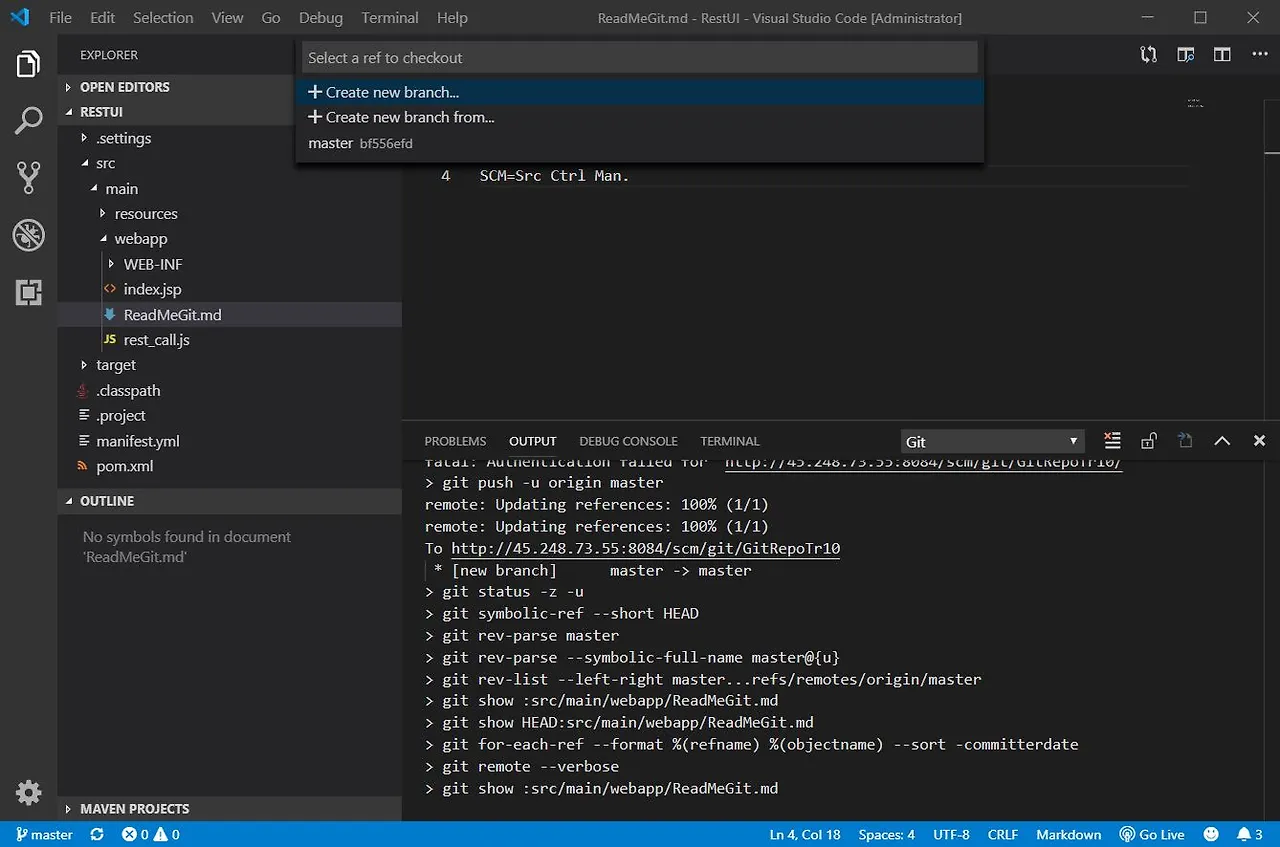Collapse the RESTUI folder section
Image resolution: width=1280 pixels, height=847 pixels.
coord(230,112)
